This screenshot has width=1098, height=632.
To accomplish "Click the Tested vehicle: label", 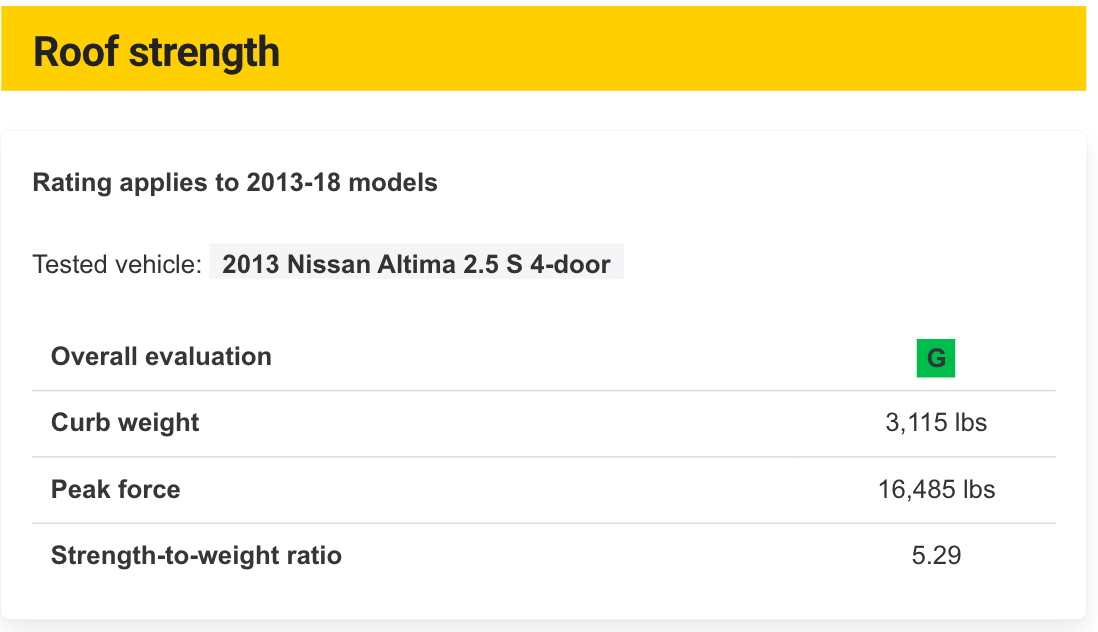I will tap(117, 265).
